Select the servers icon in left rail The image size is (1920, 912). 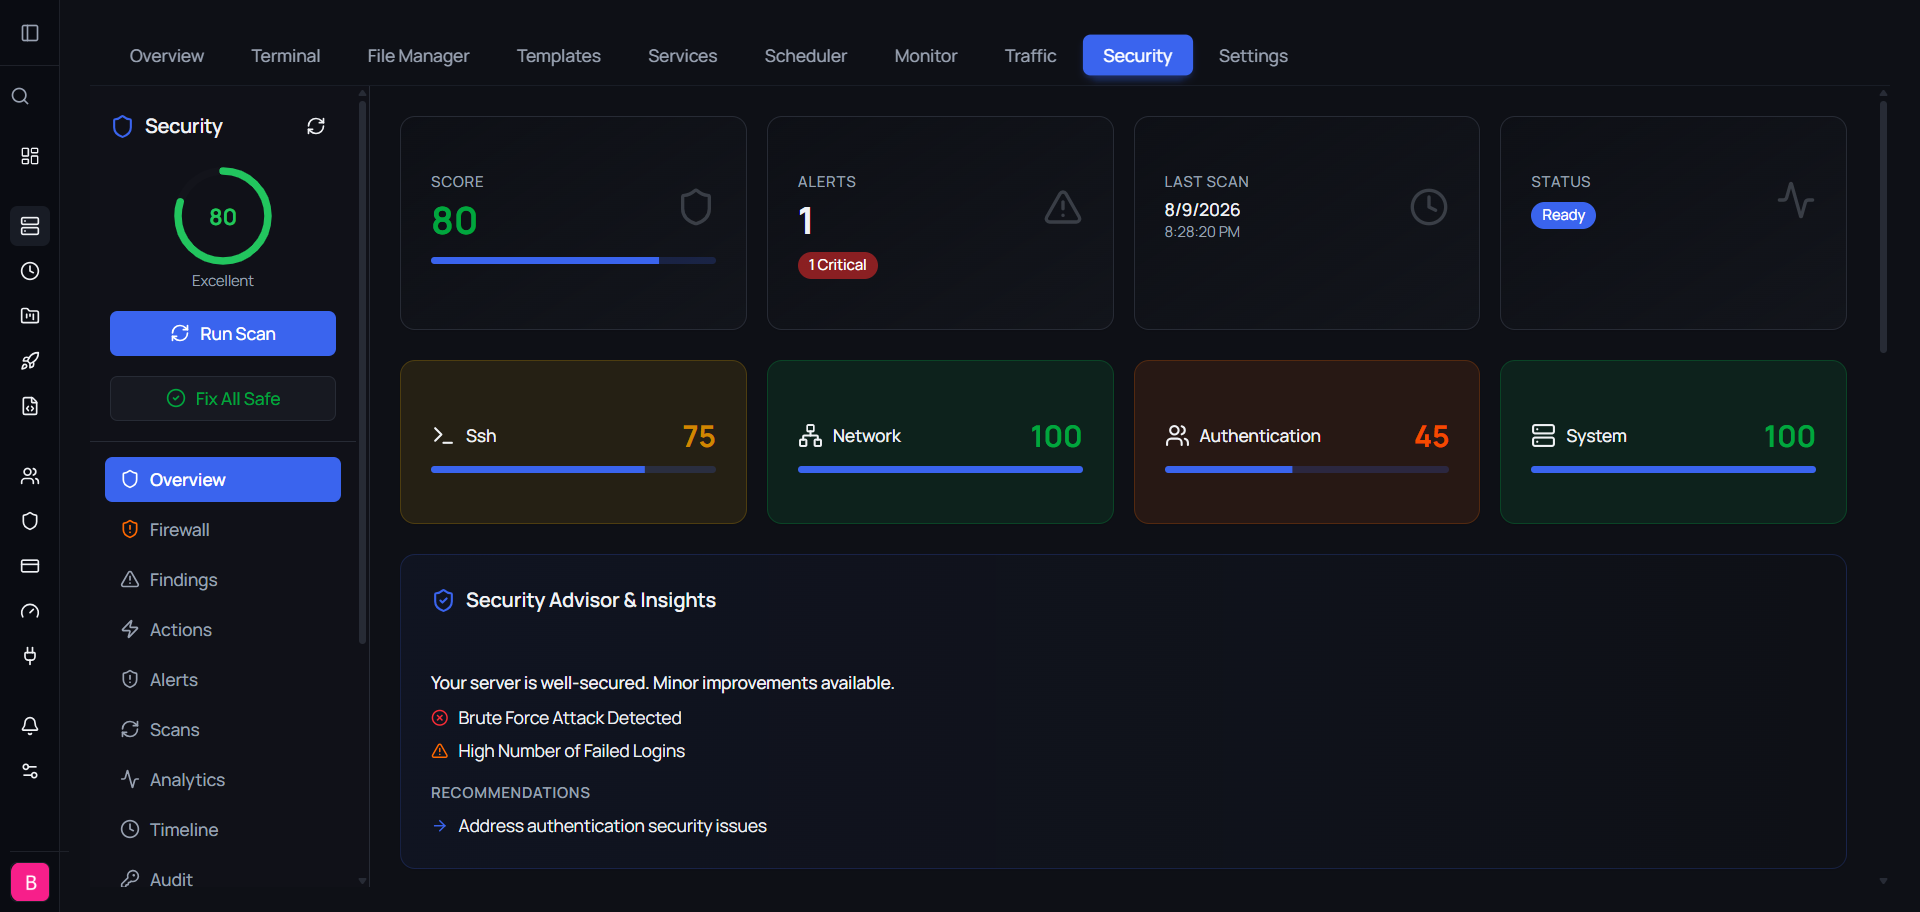point(30,226)
